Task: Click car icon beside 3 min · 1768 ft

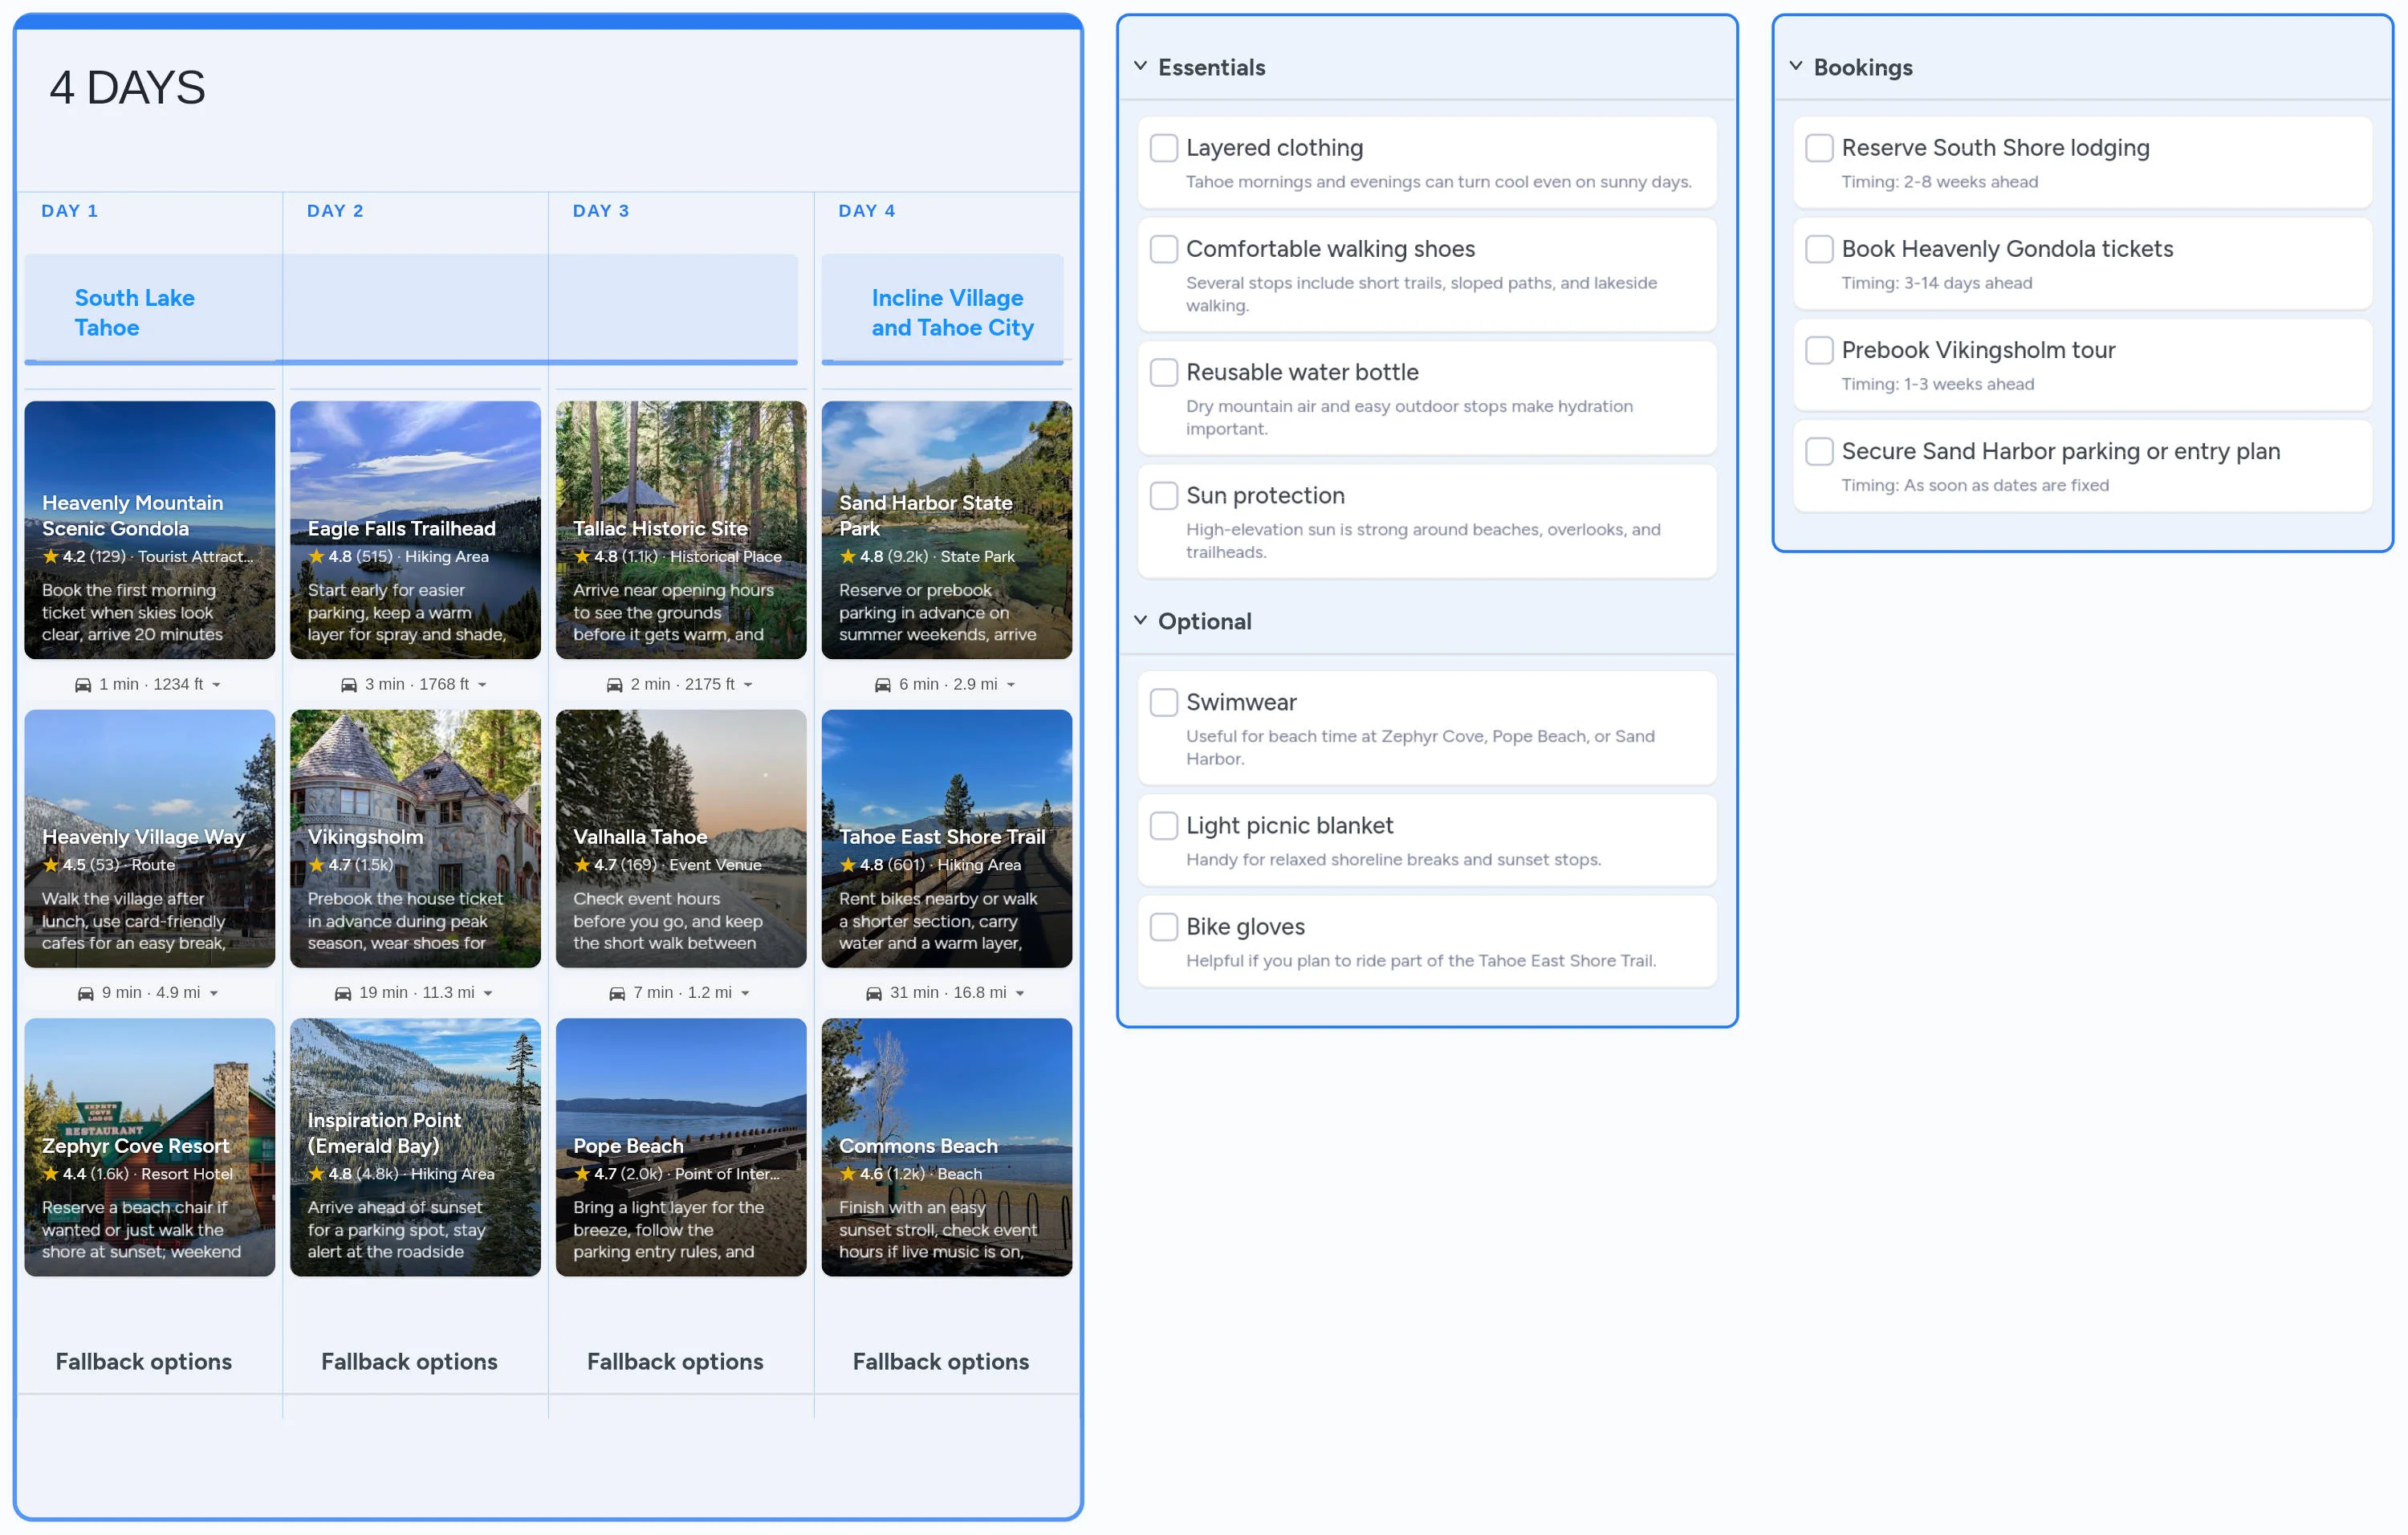Action: point(349,685)
